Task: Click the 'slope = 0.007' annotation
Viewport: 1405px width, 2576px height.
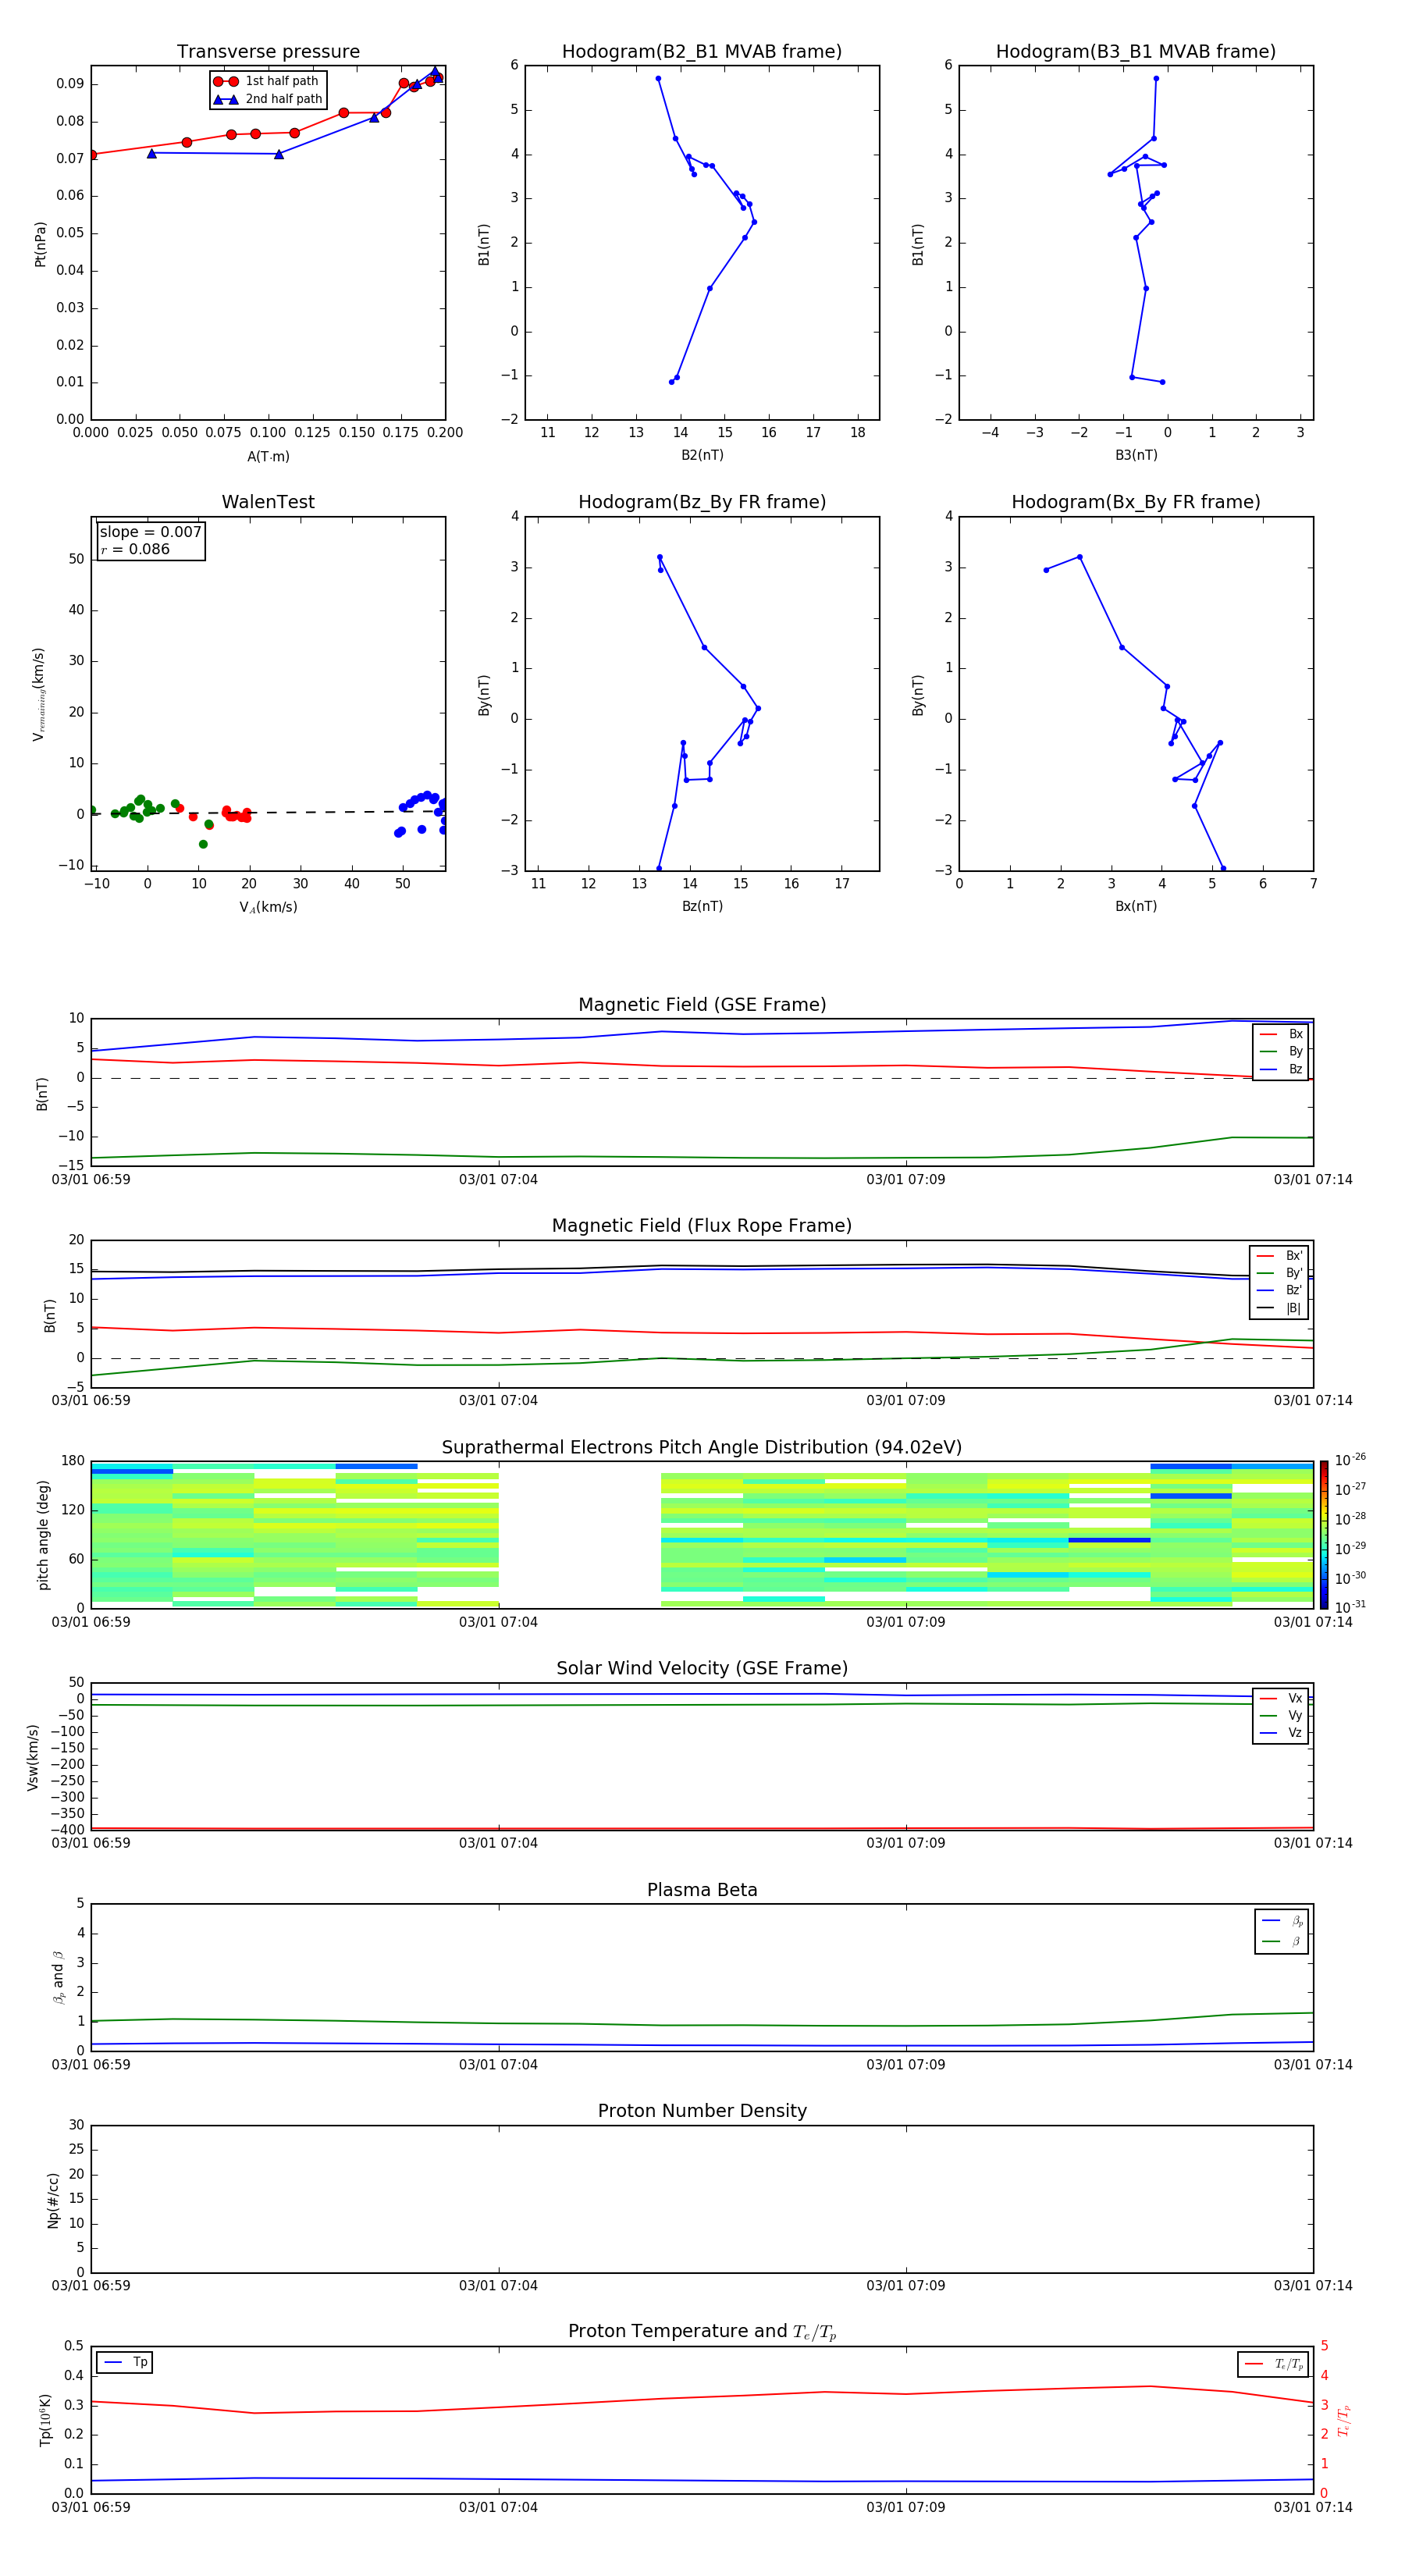Action: [151, 532]
